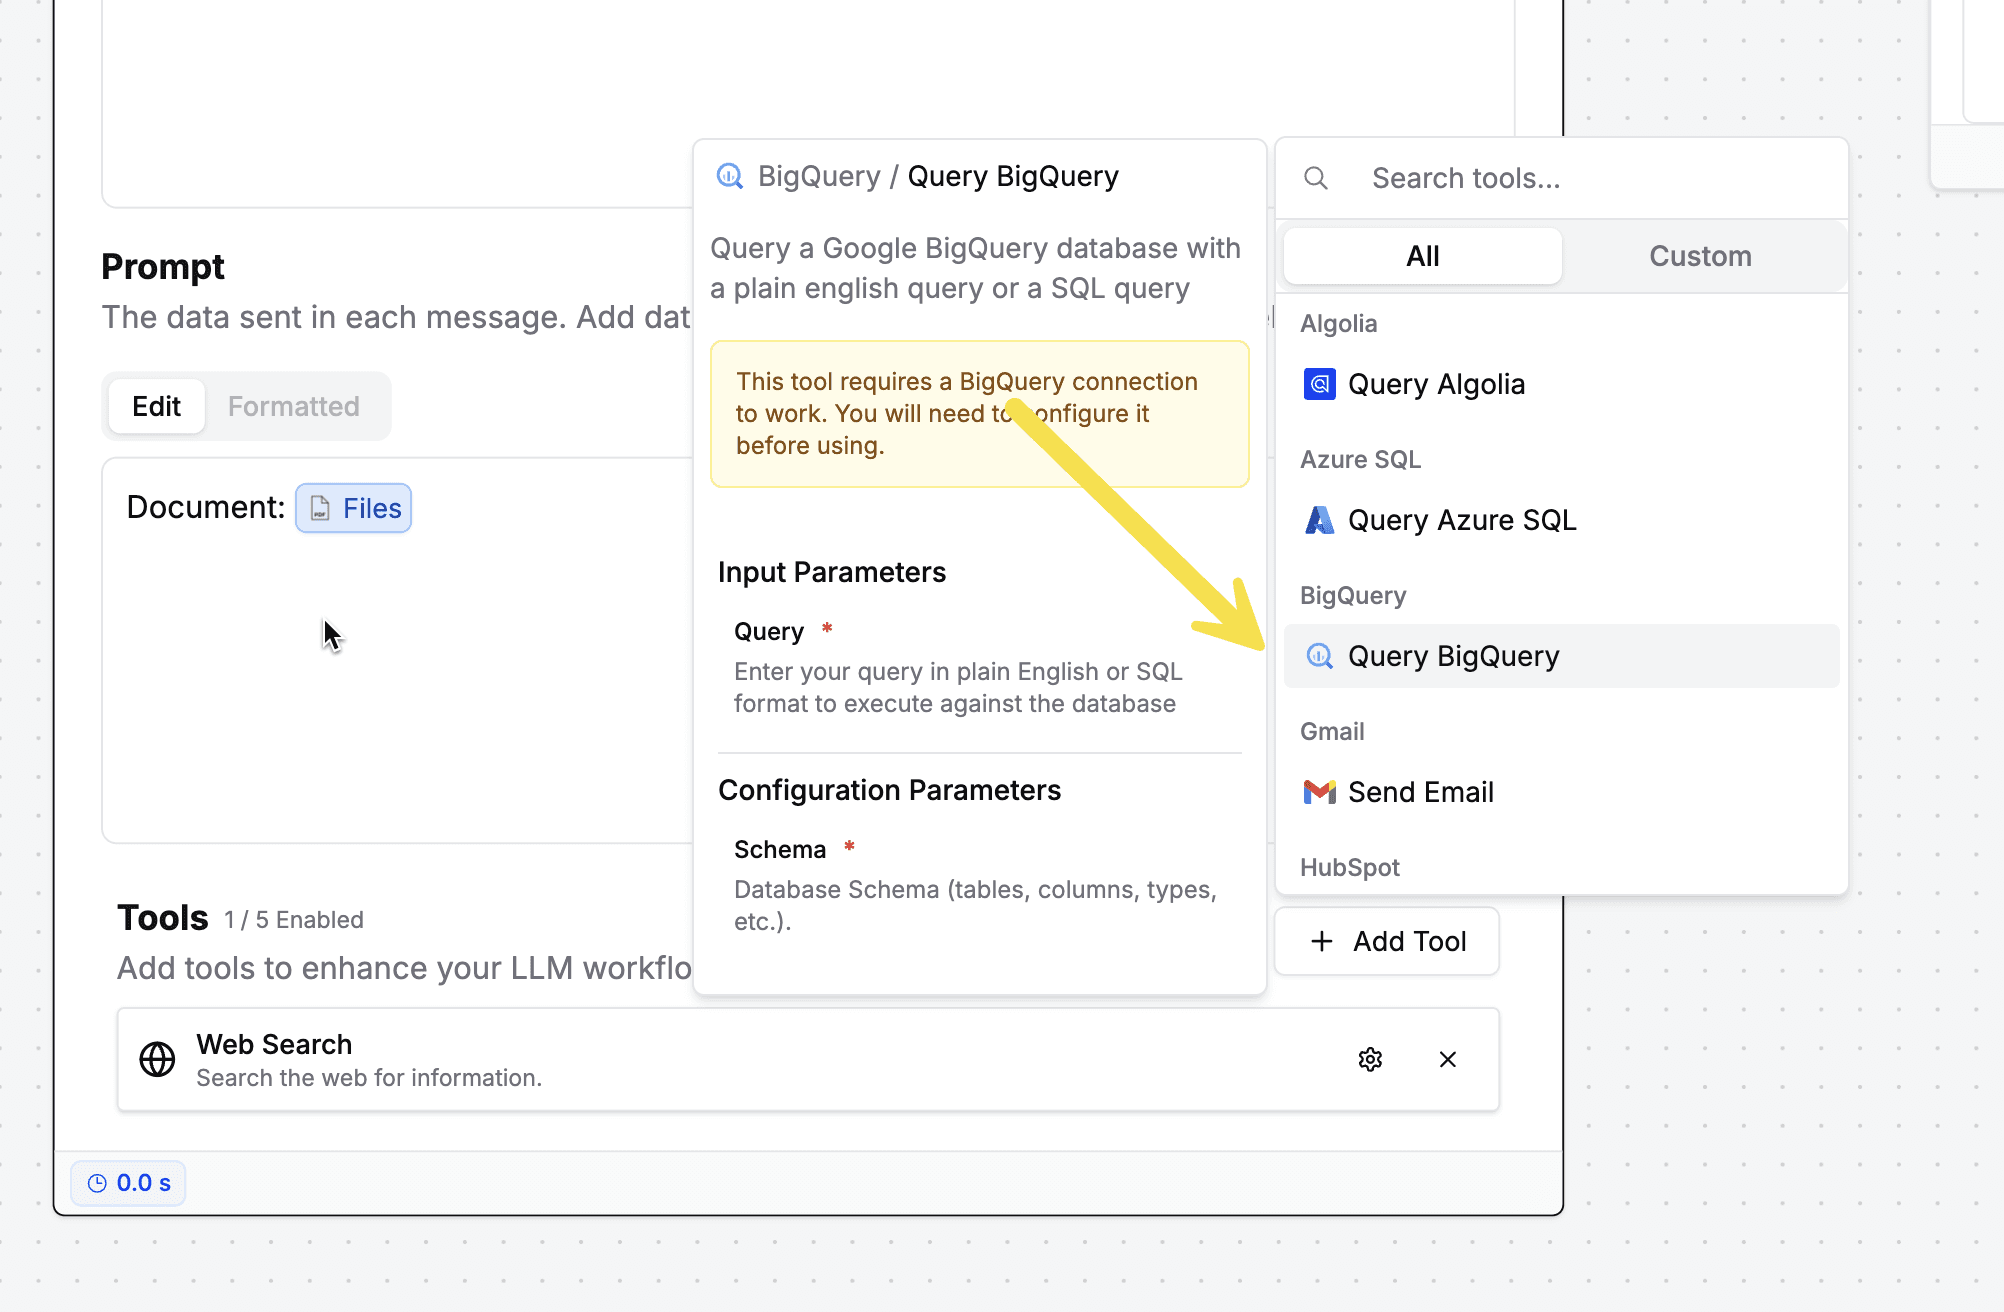Click the Files variable chip

(x=354, y=508)
